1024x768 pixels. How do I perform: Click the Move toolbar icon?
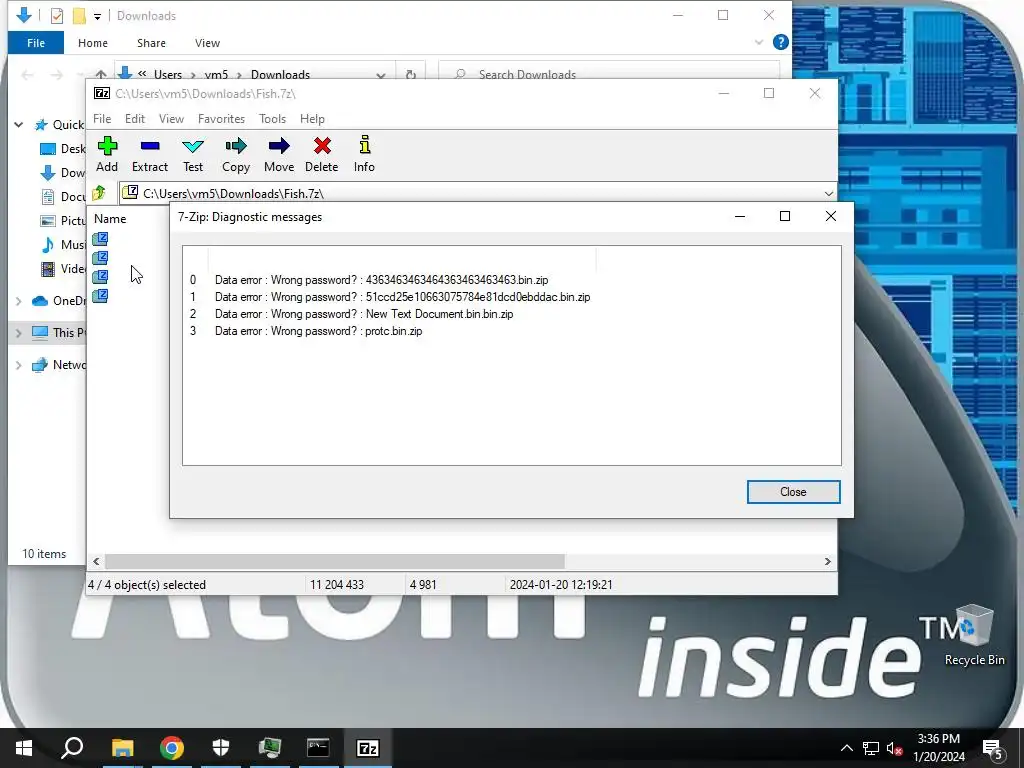coord(279,155)
